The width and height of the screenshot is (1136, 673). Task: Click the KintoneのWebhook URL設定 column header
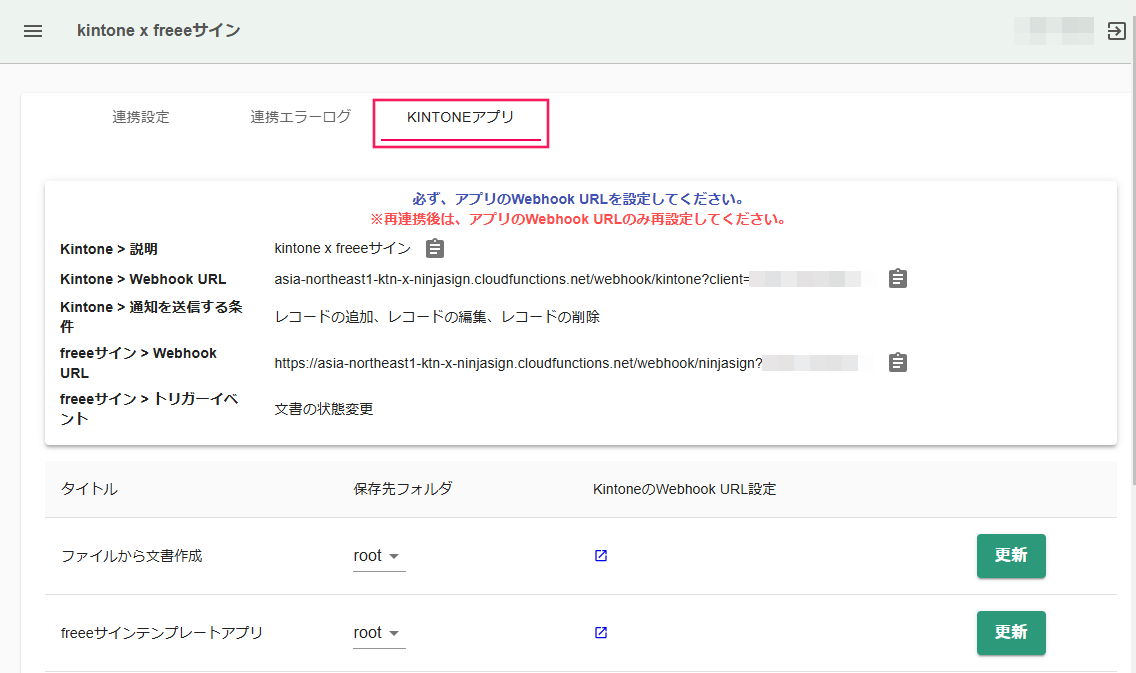685,489
